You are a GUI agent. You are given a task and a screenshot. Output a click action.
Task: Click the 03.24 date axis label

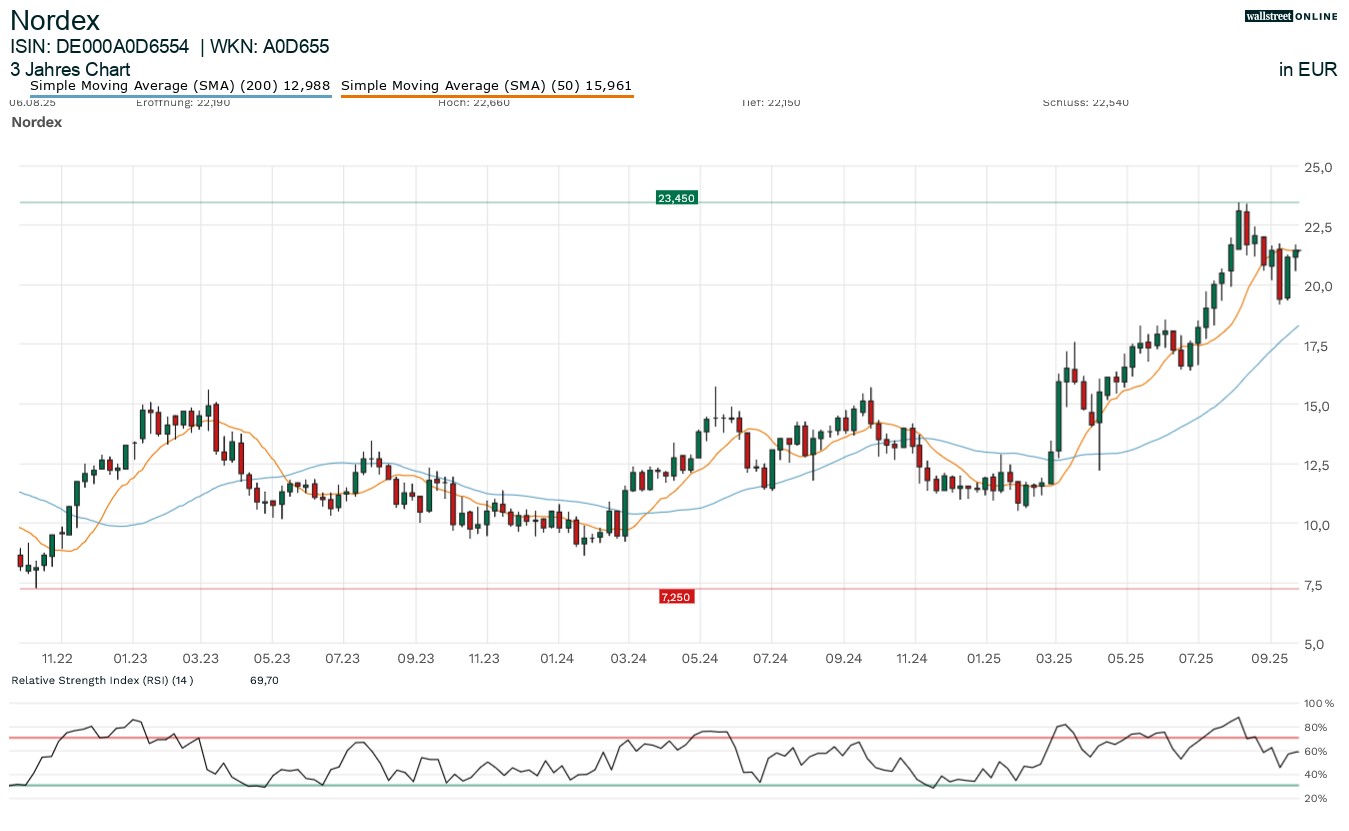click(x=628, y=659)
